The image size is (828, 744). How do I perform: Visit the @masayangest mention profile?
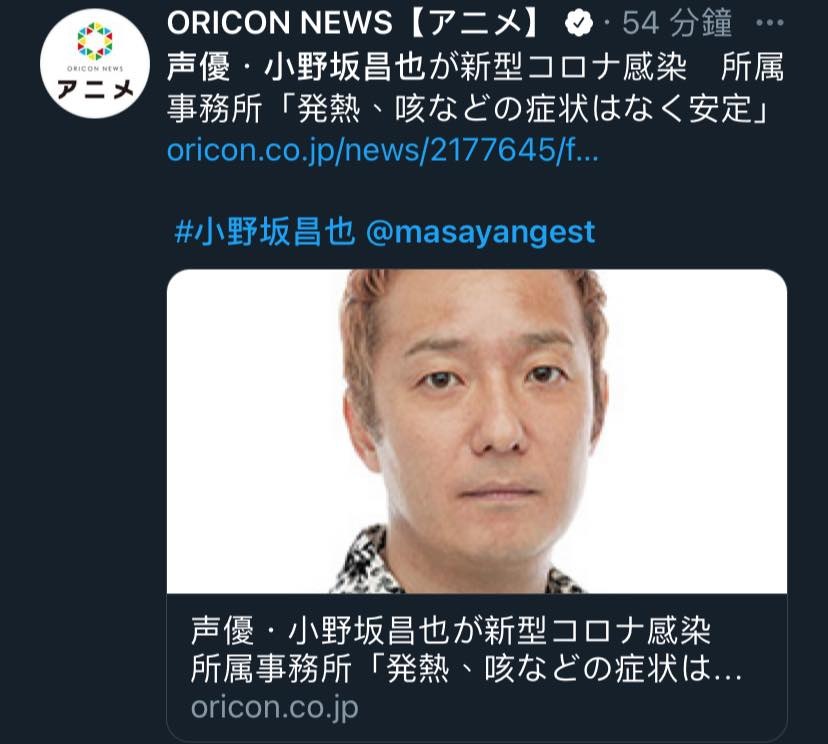tap(480, 233)
